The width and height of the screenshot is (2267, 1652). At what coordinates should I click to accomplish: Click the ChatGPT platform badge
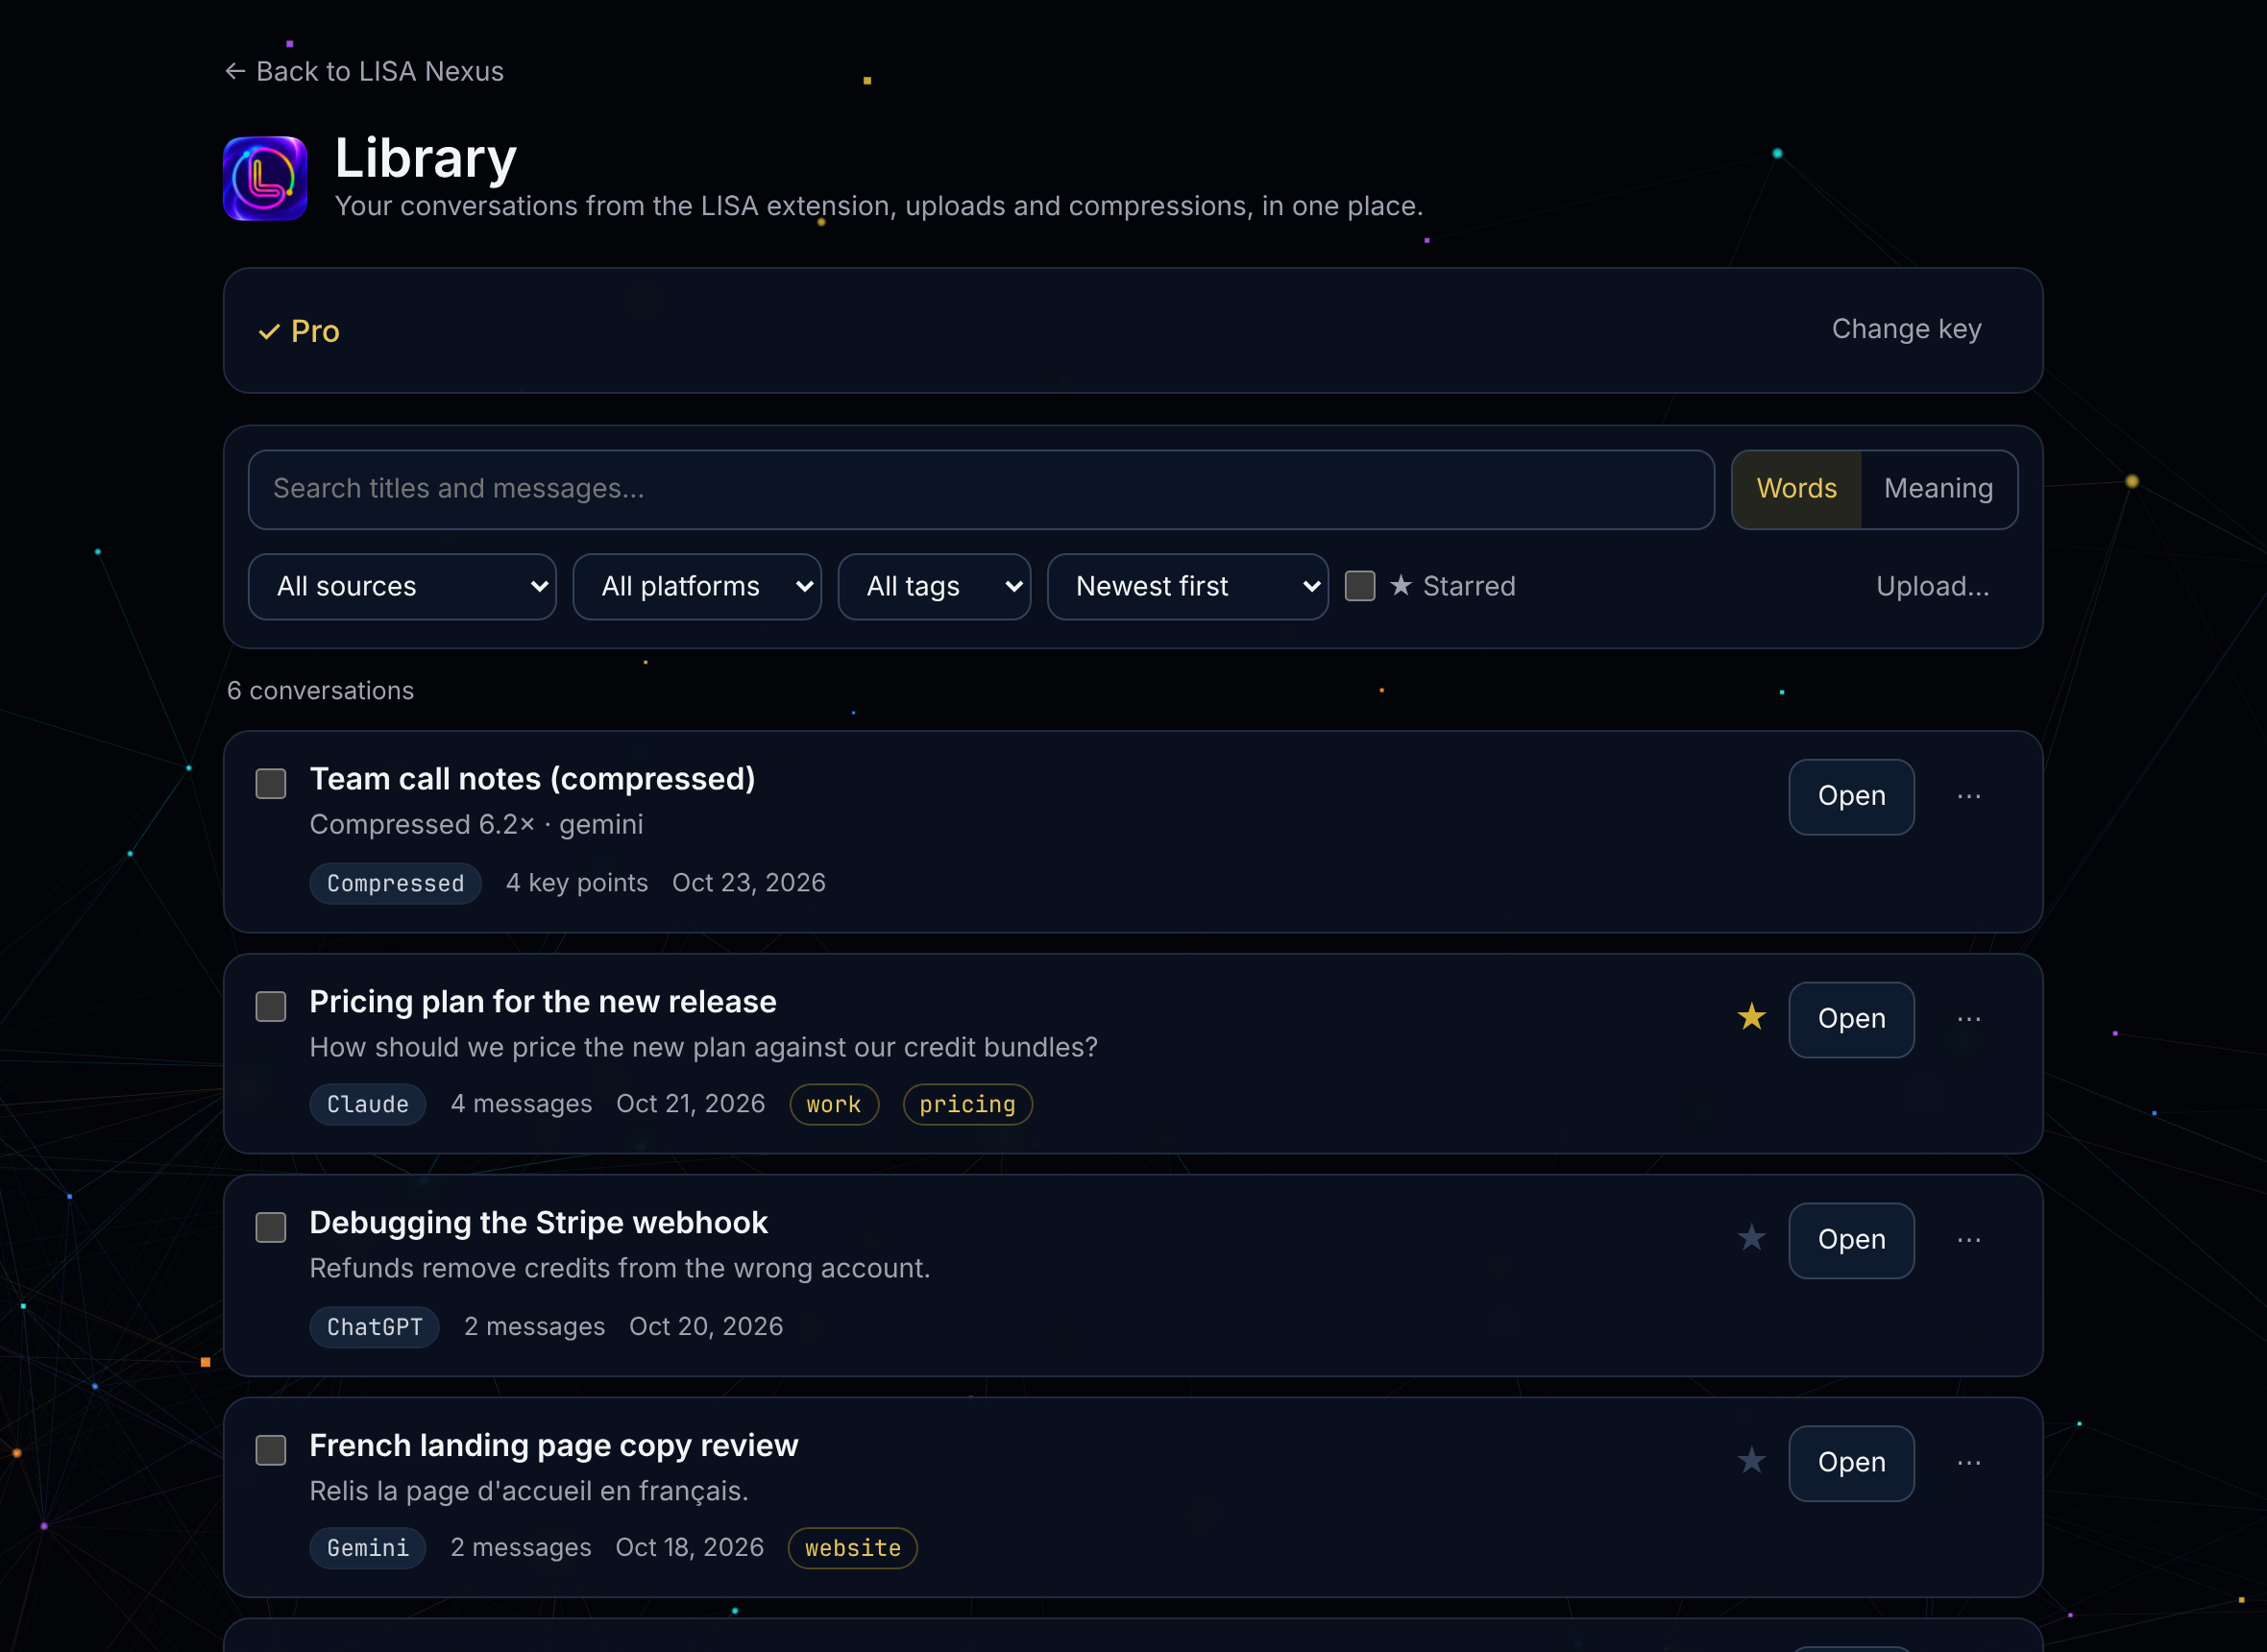click(x=374, y=1327)
